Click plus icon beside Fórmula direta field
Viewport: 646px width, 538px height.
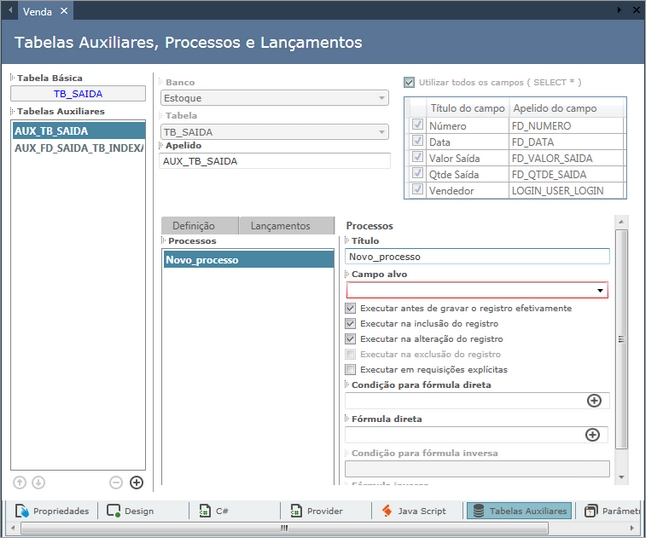pyautogui.click(x=592, y=435)
